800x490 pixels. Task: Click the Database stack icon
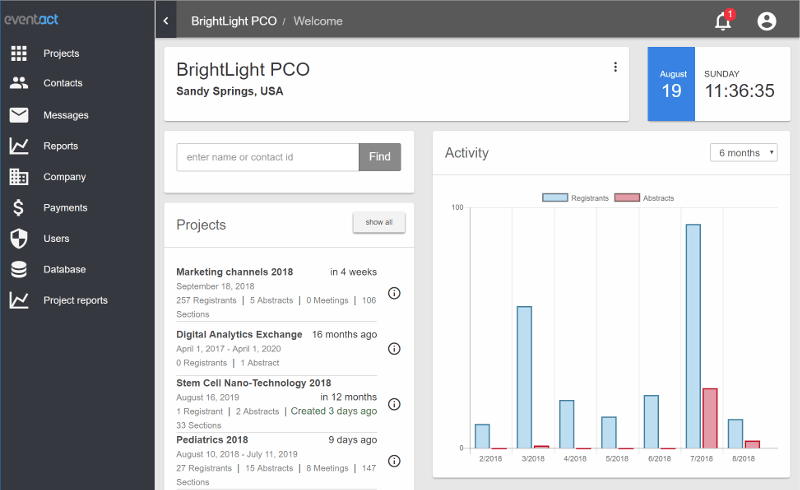[19, 270]
